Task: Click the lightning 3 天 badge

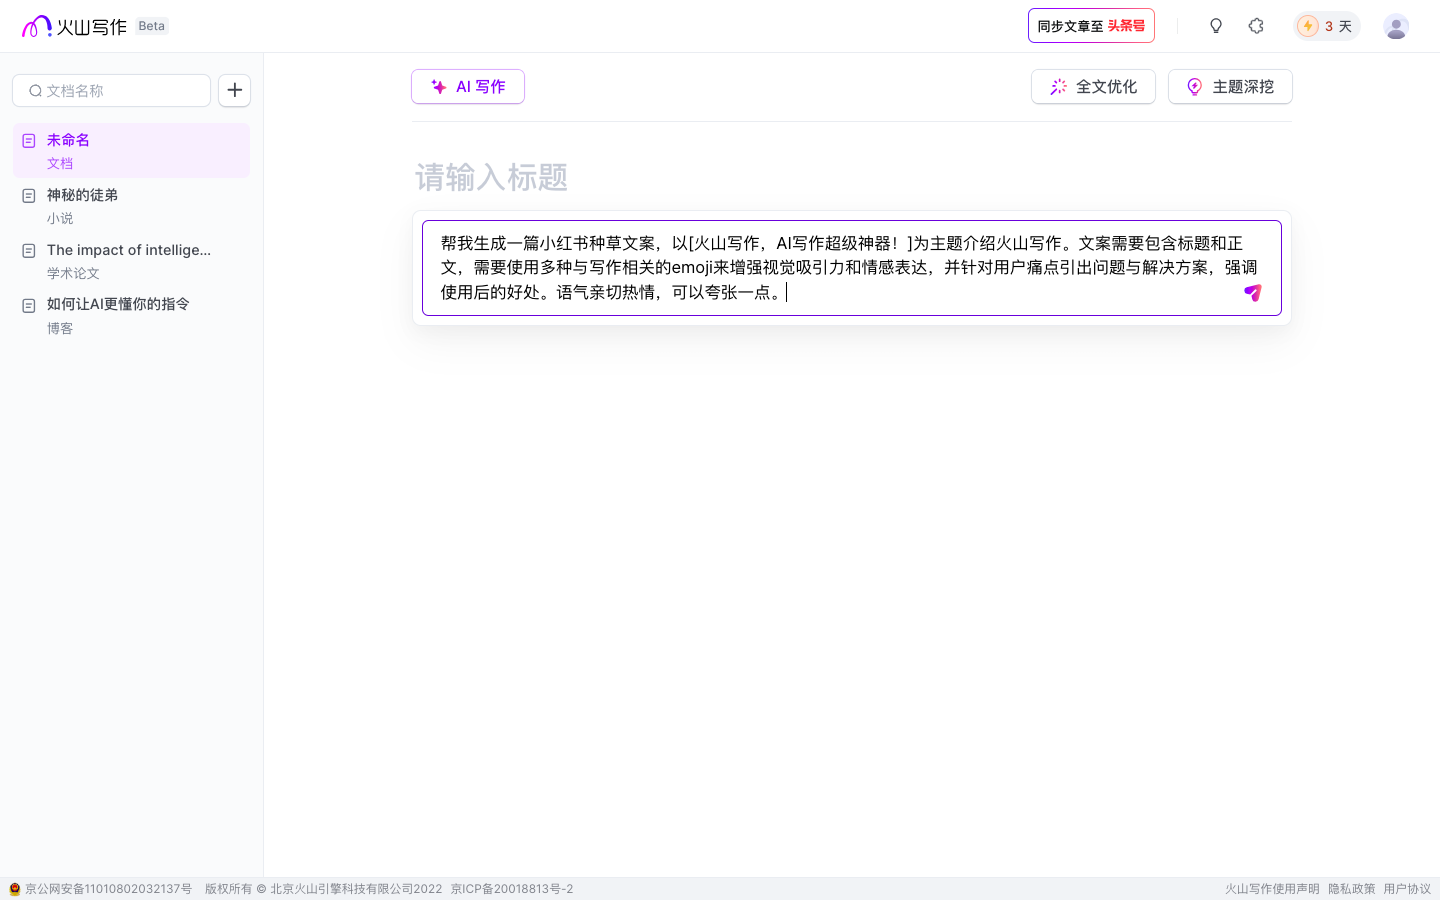Action: pos(1325,26)
